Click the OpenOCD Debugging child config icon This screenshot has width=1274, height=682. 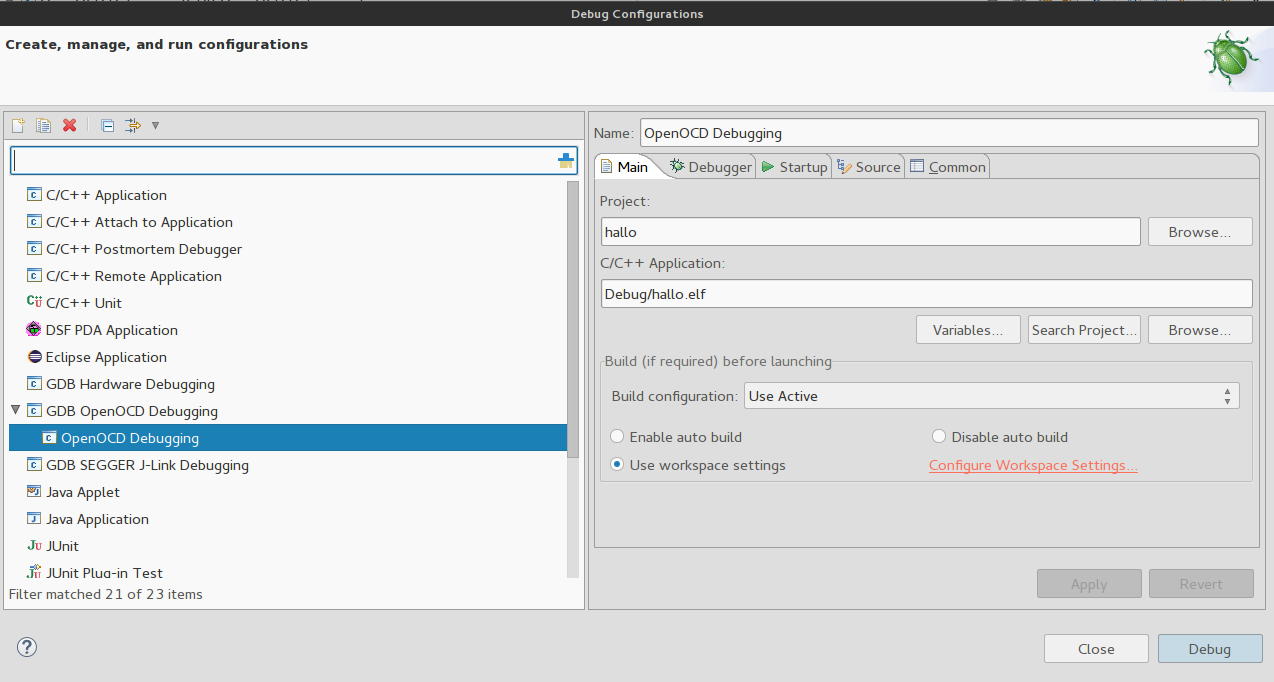coord(49,438)
